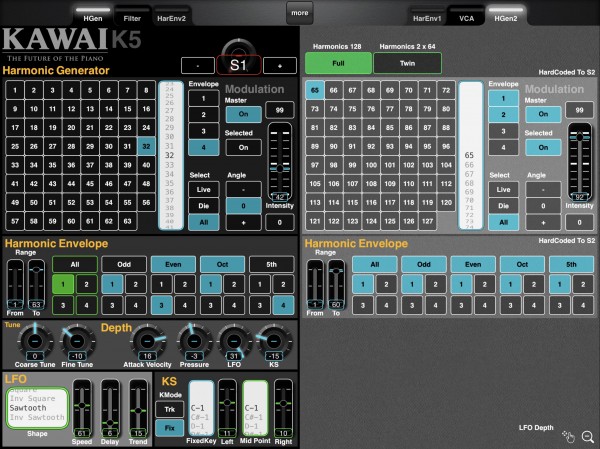Select harmonic 1 in left grid
The width and height of the screenshot is (600, 449).
15,90
